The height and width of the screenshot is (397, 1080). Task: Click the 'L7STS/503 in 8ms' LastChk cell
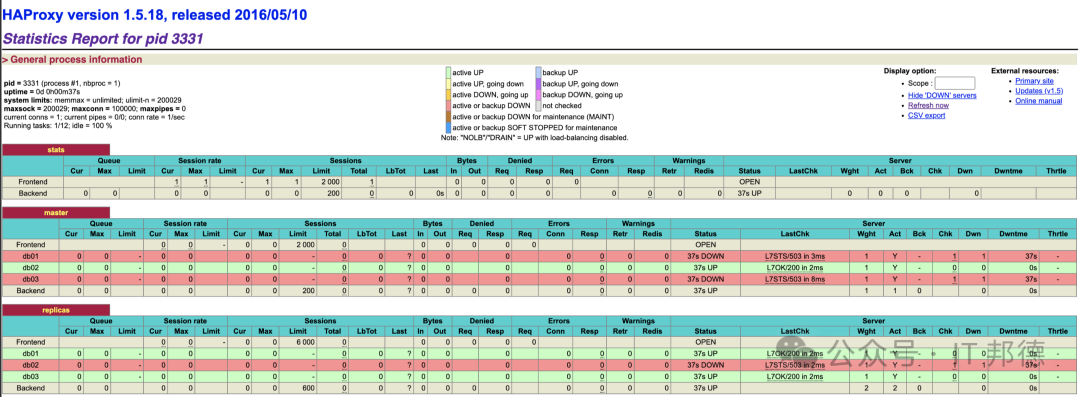[794, 279]
